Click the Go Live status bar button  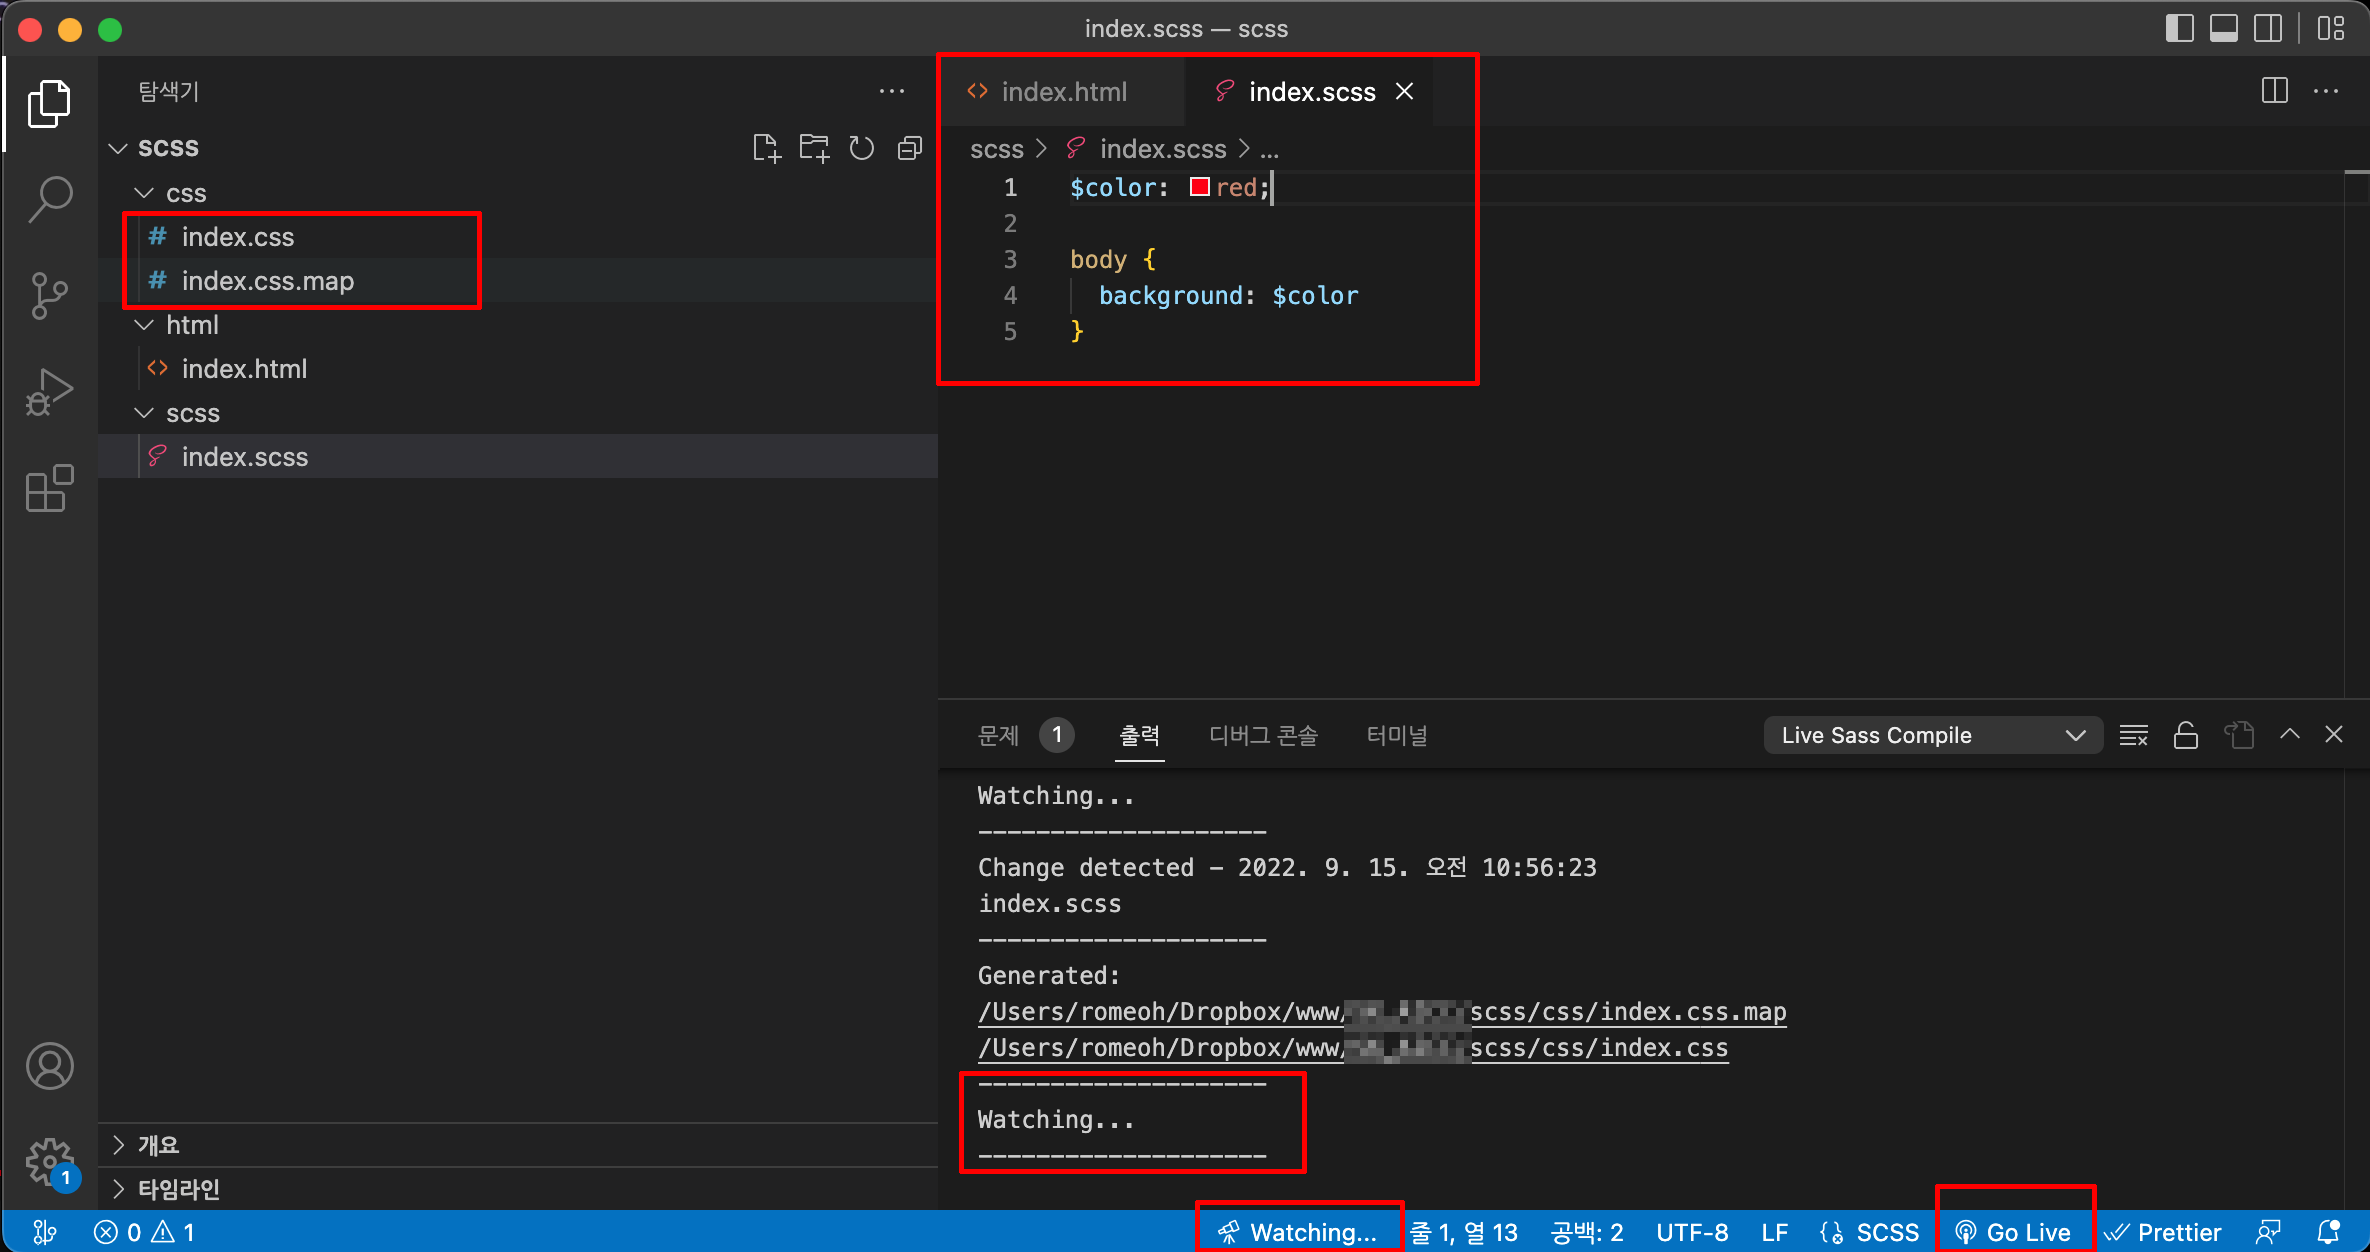[x=2014, y=1232]
